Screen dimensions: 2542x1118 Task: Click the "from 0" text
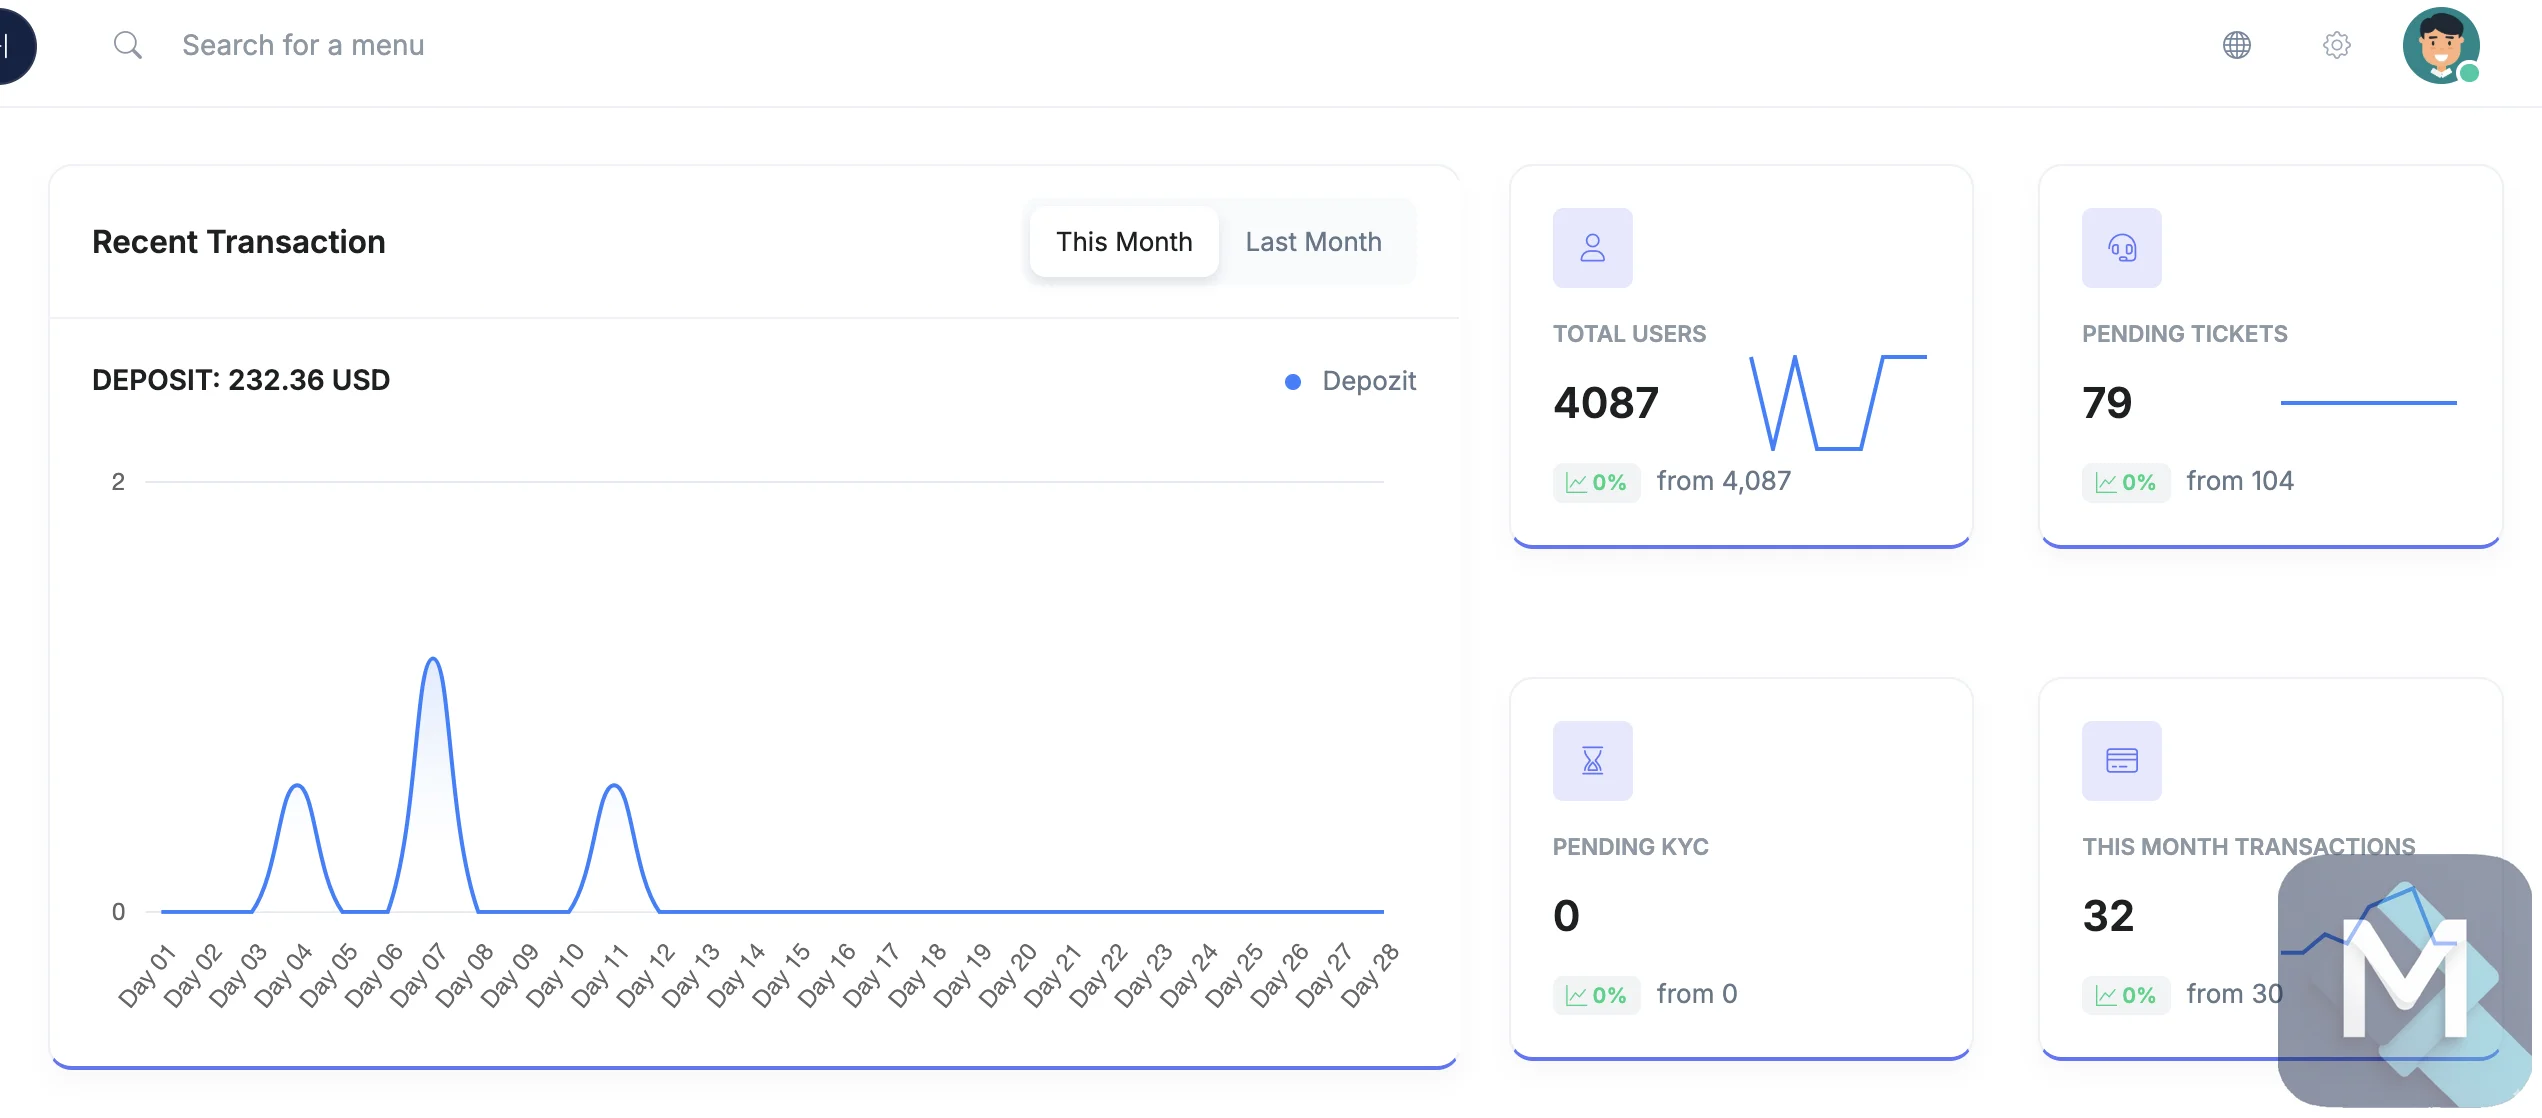[1697, 995]
